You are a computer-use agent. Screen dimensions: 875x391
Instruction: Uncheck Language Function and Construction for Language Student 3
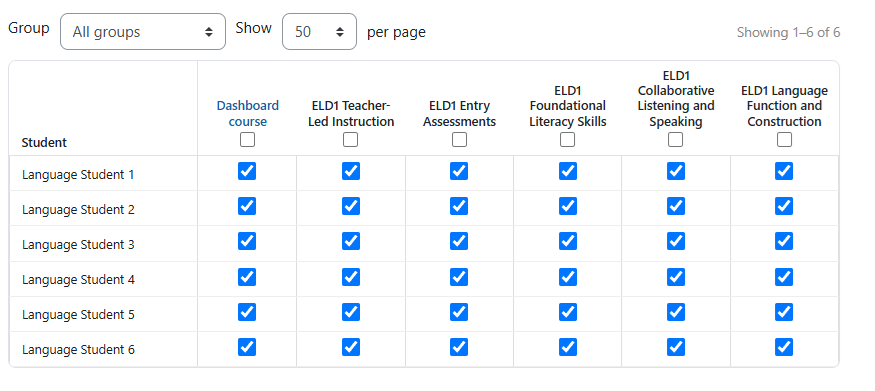coord(784,242)
